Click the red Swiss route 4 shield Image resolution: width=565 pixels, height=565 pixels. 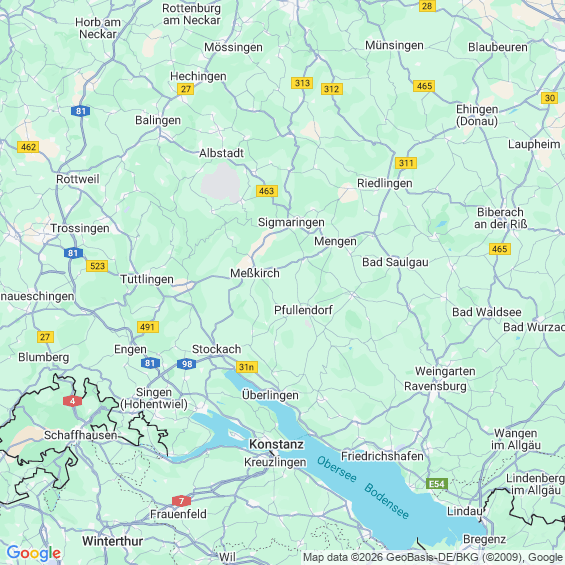click(72, 401)
